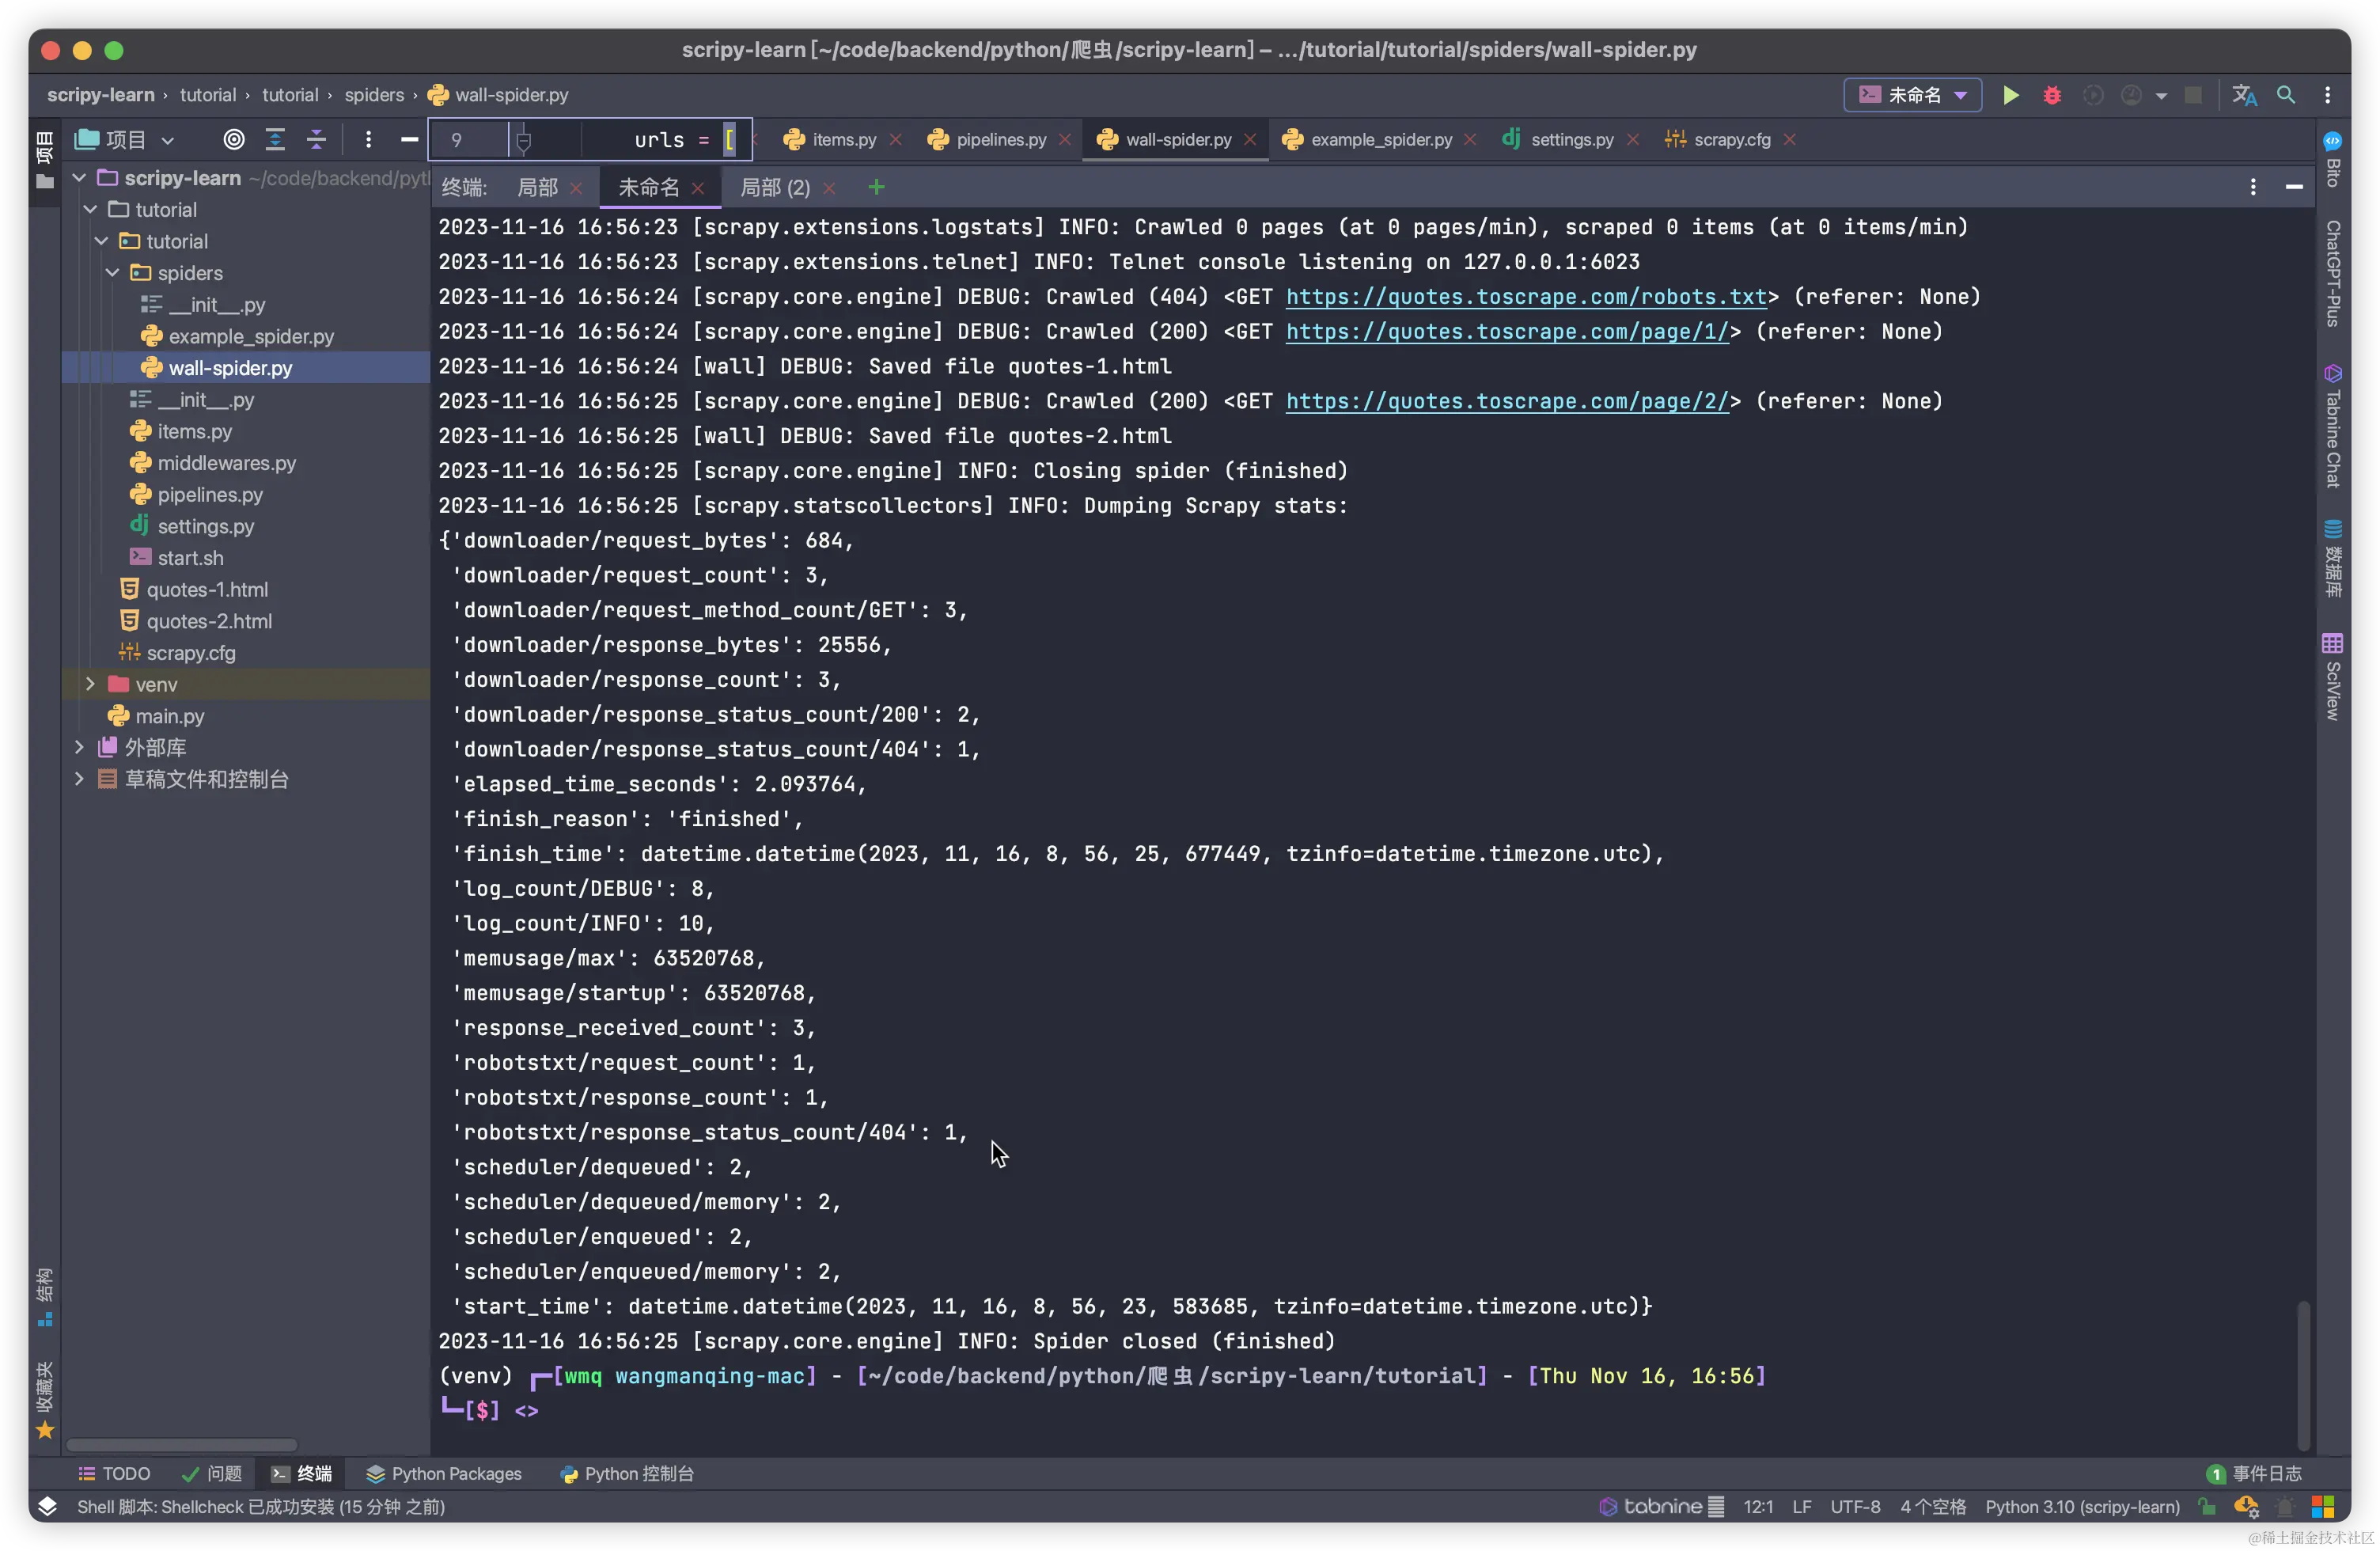2380x1551 pixels.
Task: Click the expand all icon in project panel
Action: point(275,140)
